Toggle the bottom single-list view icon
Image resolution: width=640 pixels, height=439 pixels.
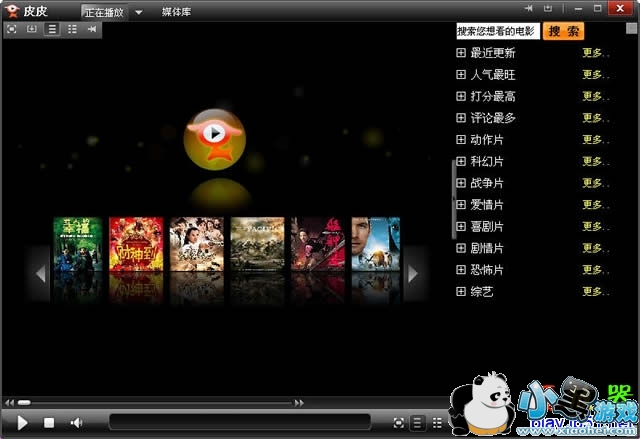pos(418,423)
